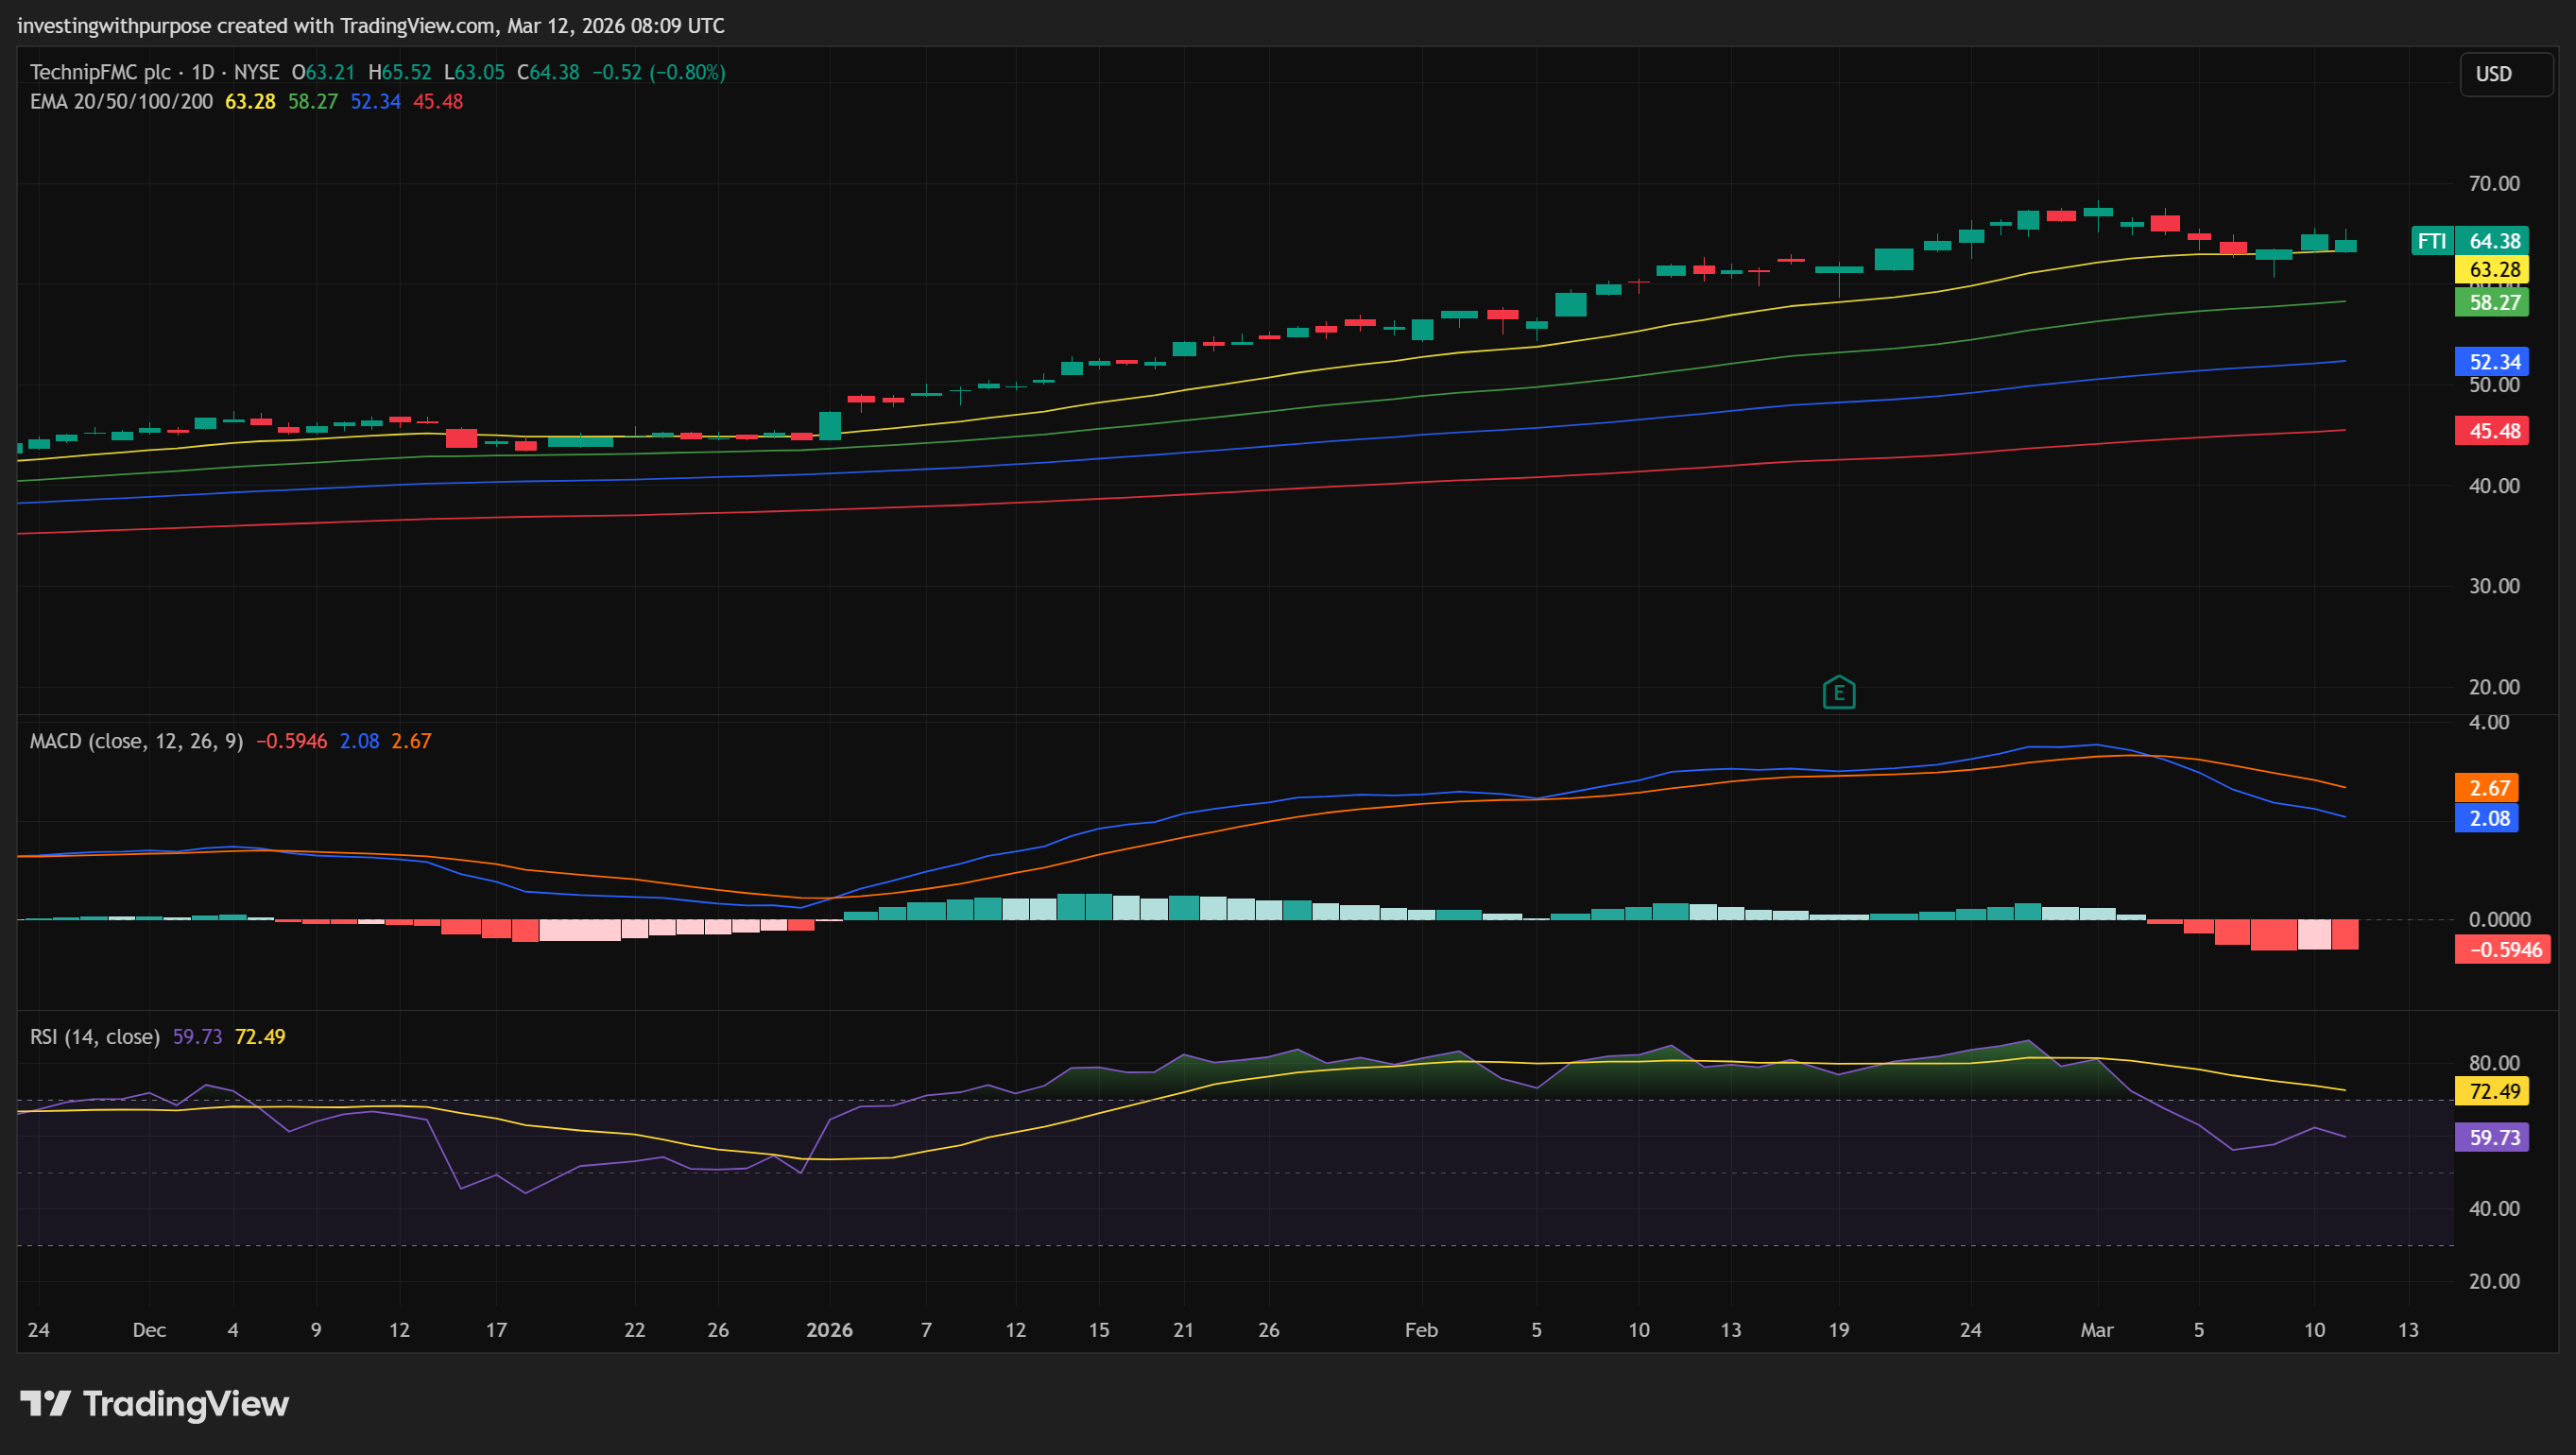The height and width of the screenshot is (1455, 2576).
Task: Click the TradingView wordmark link
Action: point(186,1403)
